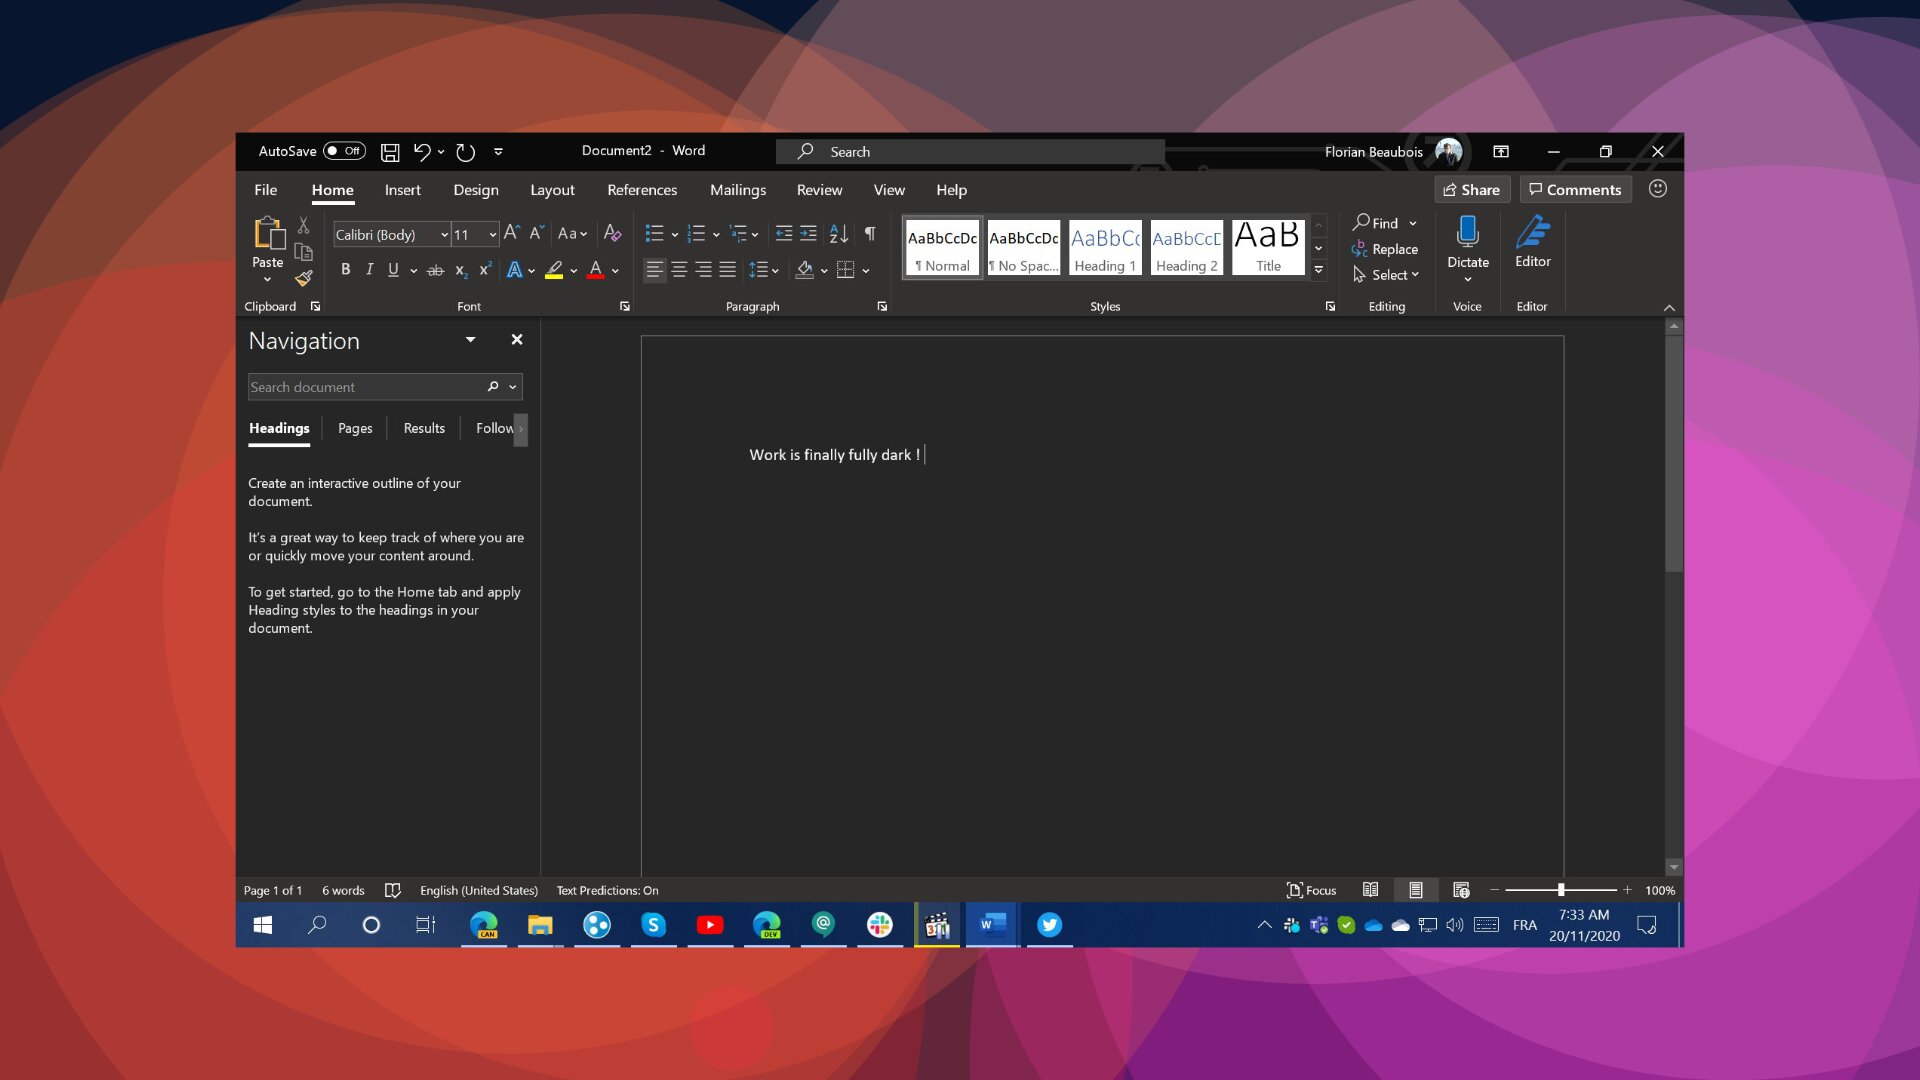Viewport: 1920px width, 1080px height.
Task: Apply Heading 1 style
Action: 1105,247
